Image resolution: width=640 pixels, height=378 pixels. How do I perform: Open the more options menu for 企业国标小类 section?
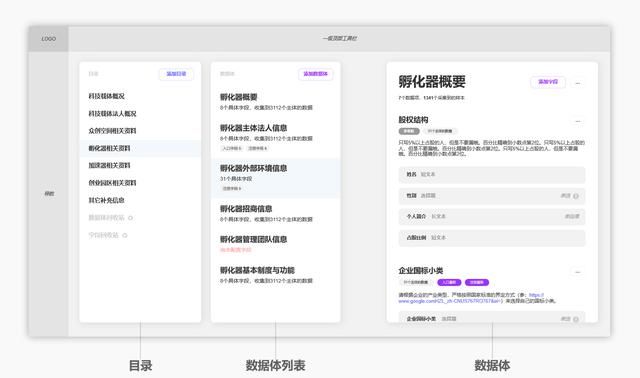point(578,272)
